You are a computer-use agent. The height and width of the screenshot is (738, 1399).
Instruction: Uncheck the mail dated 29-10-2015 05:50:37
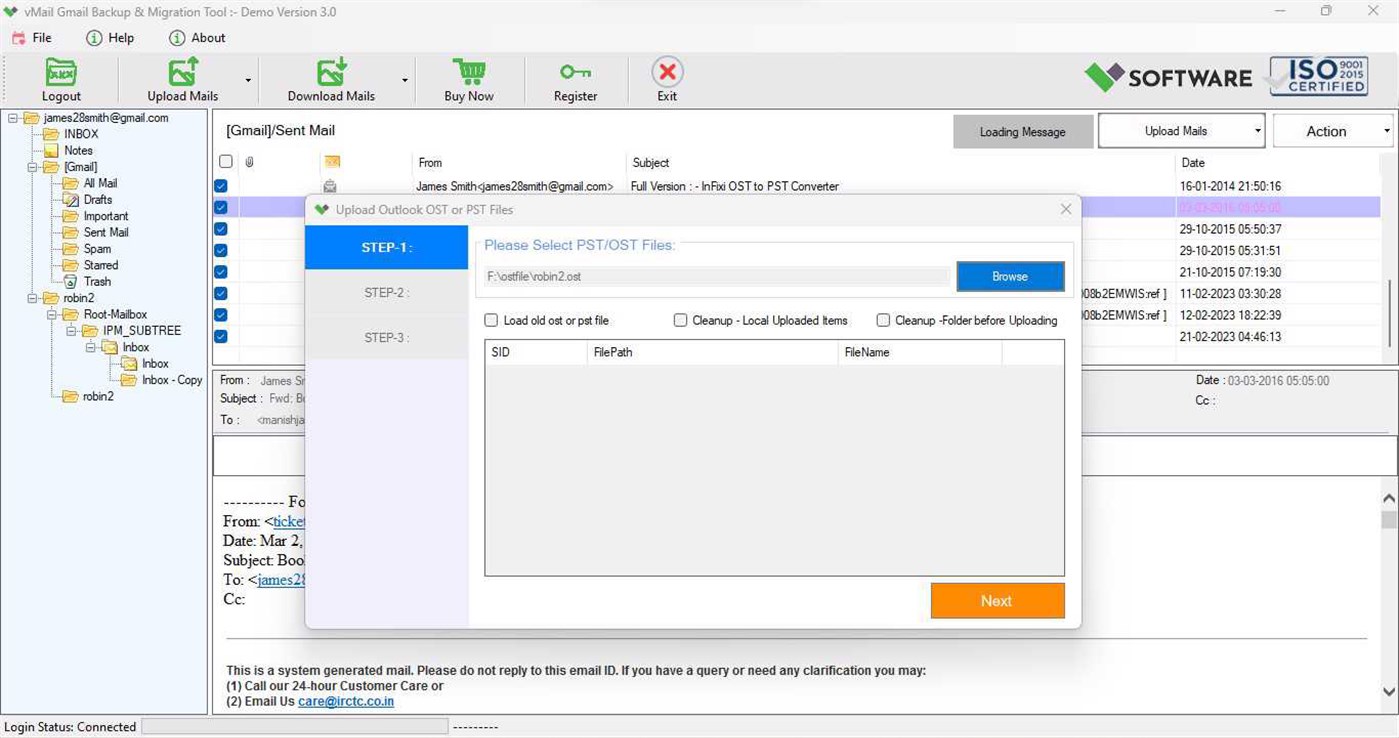click(221, 229)
